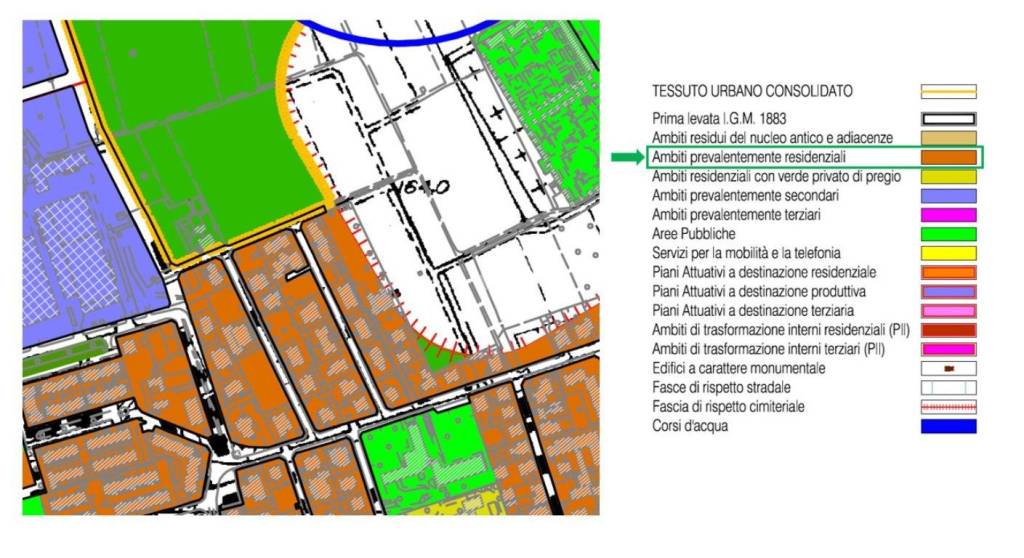This screenshot has height=558, width=1024.
Task: Click the Tessuto Urbano Consolidato legend symbol
Action: 948,91
